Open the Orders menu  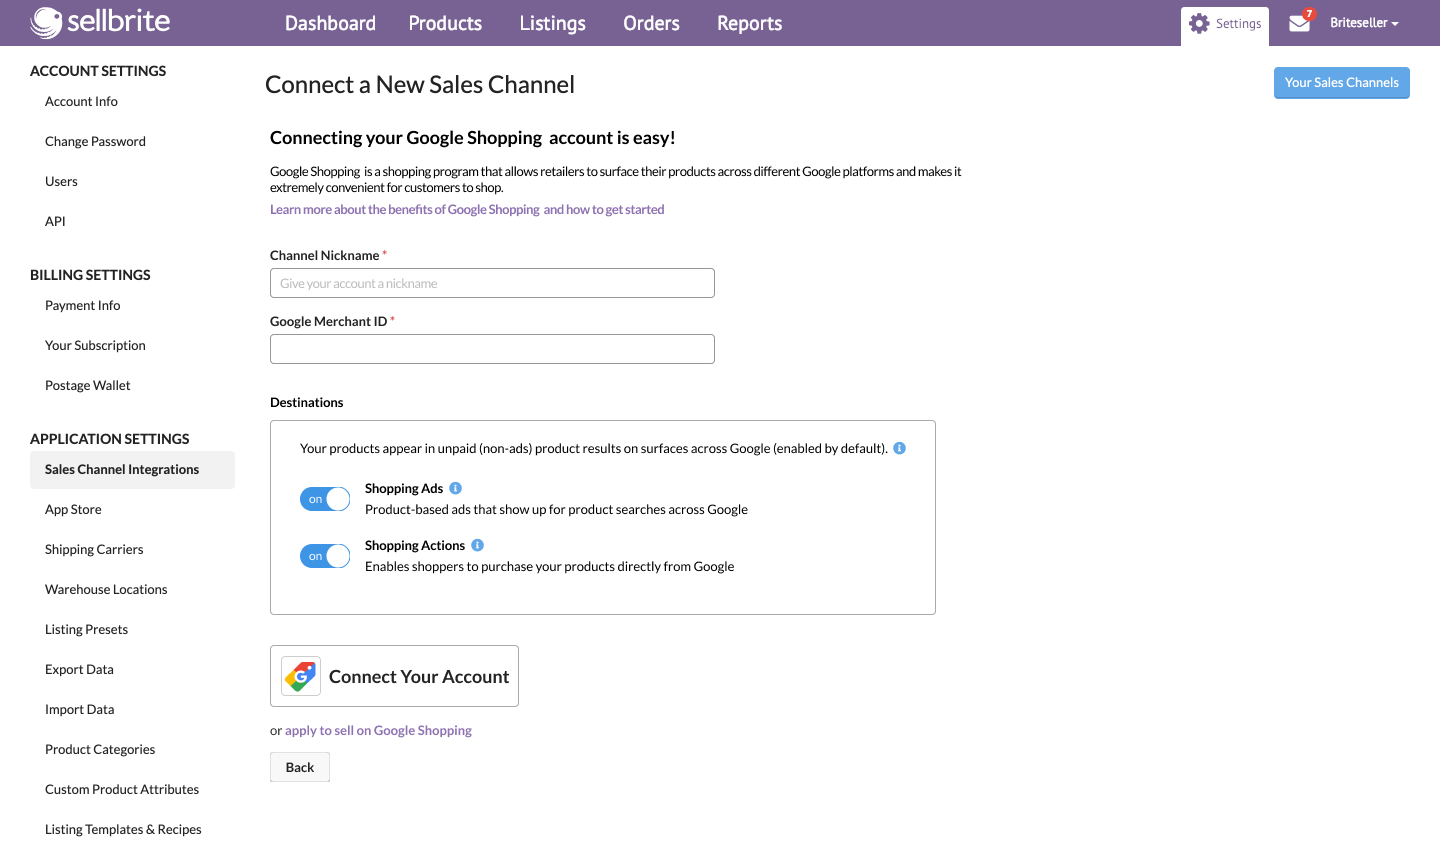651,23
